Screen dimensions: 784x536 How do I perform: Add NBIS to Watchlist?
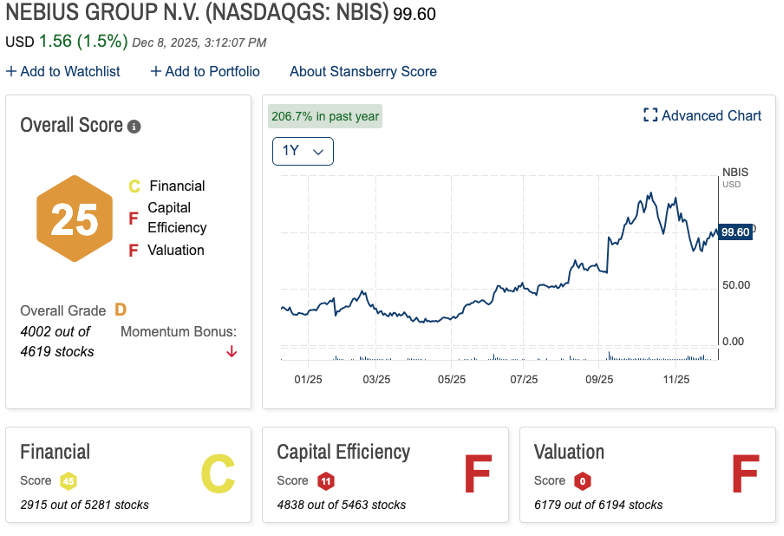click(x=63, y=71)
